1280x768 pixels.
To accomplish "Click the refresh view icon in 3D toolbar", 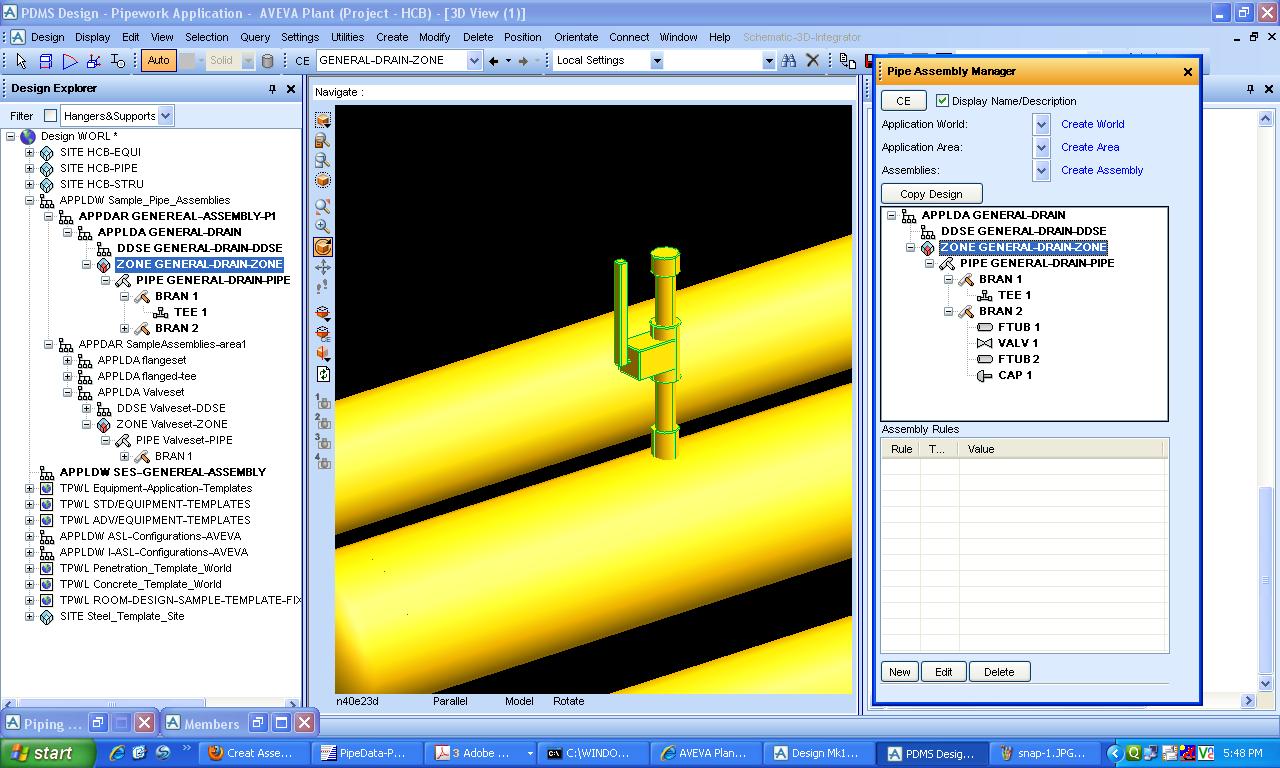I will [323, 374].
